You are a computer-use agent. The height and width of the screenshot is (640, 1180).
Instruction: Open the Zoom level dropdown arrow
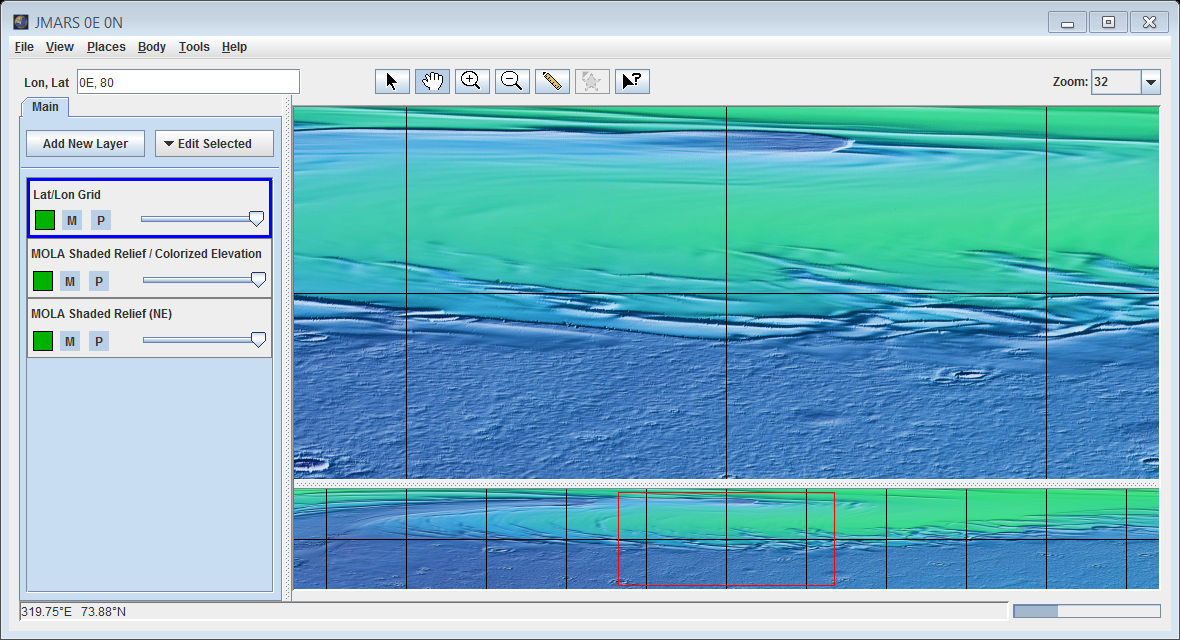tap(1151, 82)
